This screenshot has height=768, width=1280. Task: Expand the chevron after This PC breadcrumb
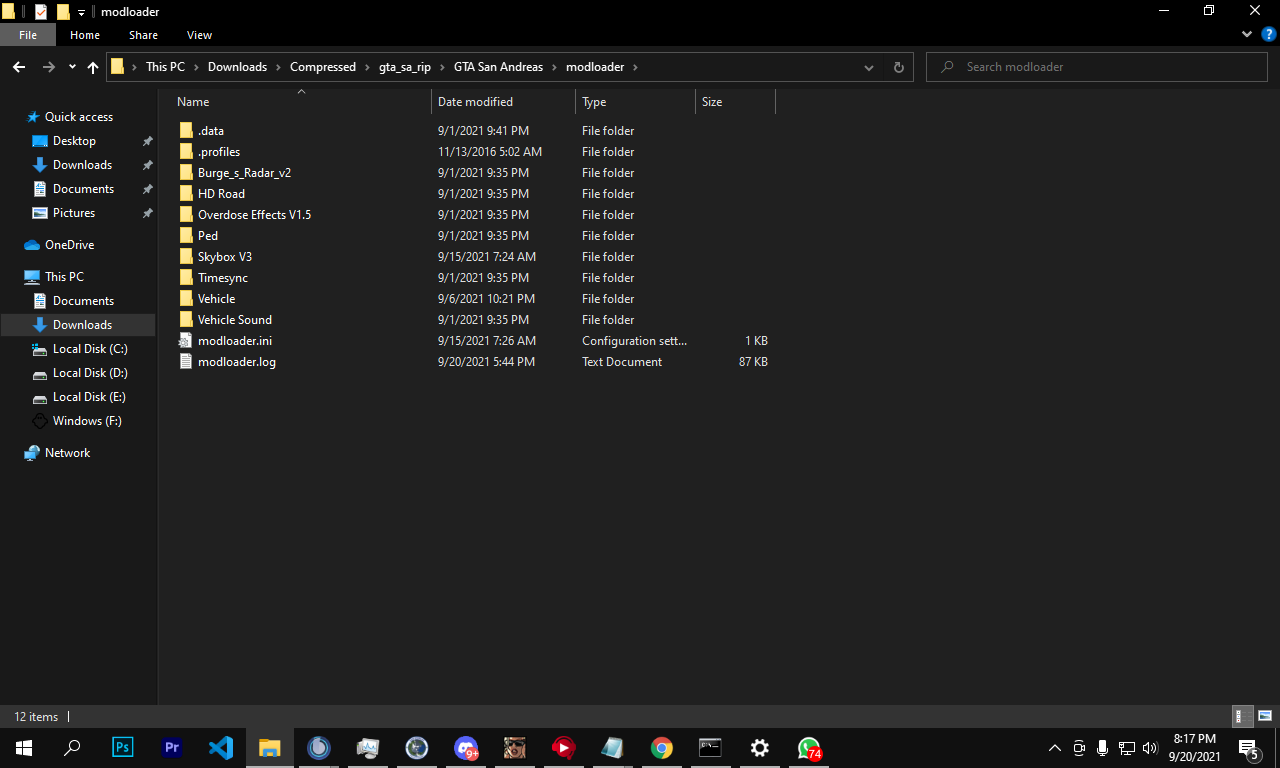pos(196,67)
